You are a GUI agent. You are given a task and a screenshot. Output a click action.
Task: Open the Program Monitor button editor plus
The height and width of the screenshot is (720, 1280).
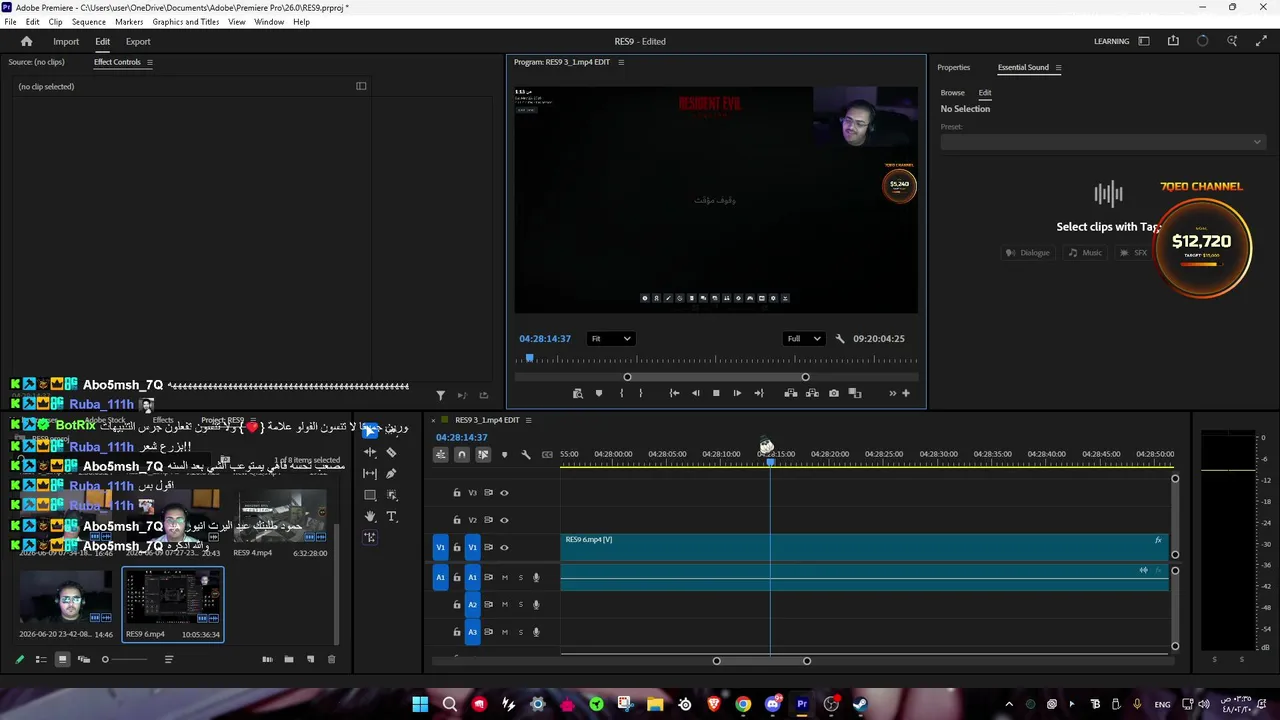906,393
